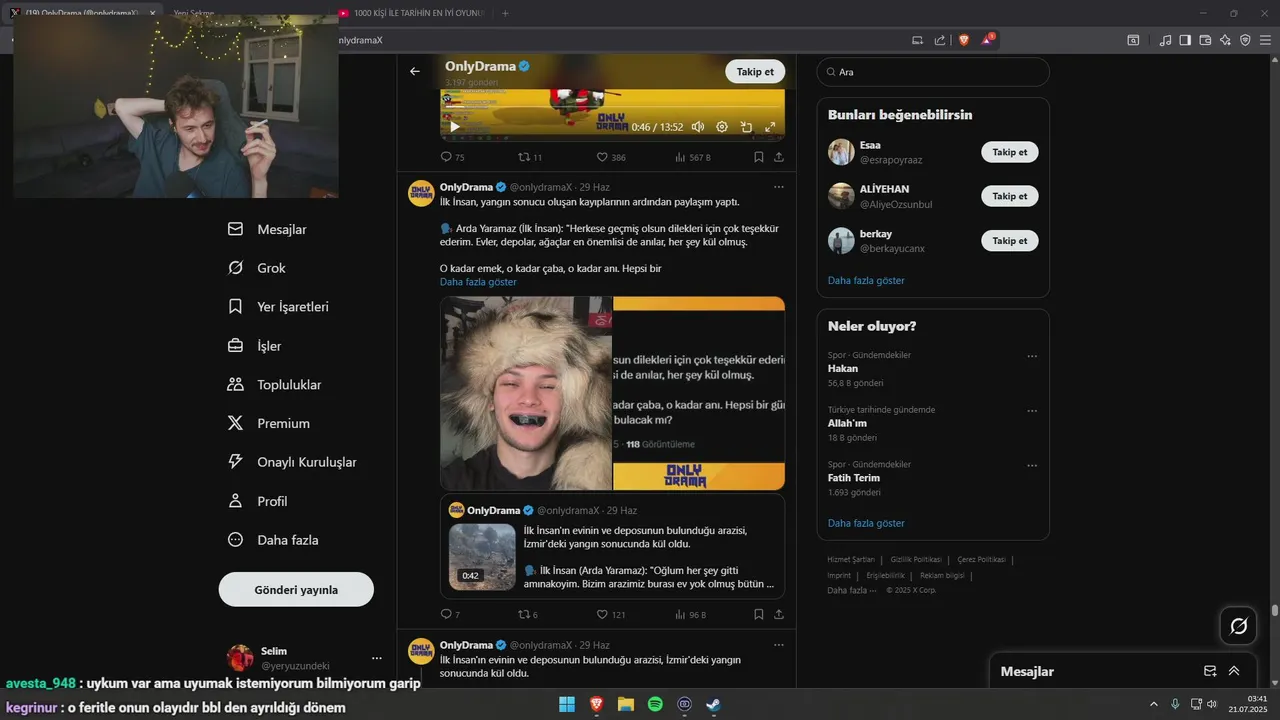This screenshot has height=720, width=1280.
Task: Expand post text with Daha fazla göster
Action: 478,282
